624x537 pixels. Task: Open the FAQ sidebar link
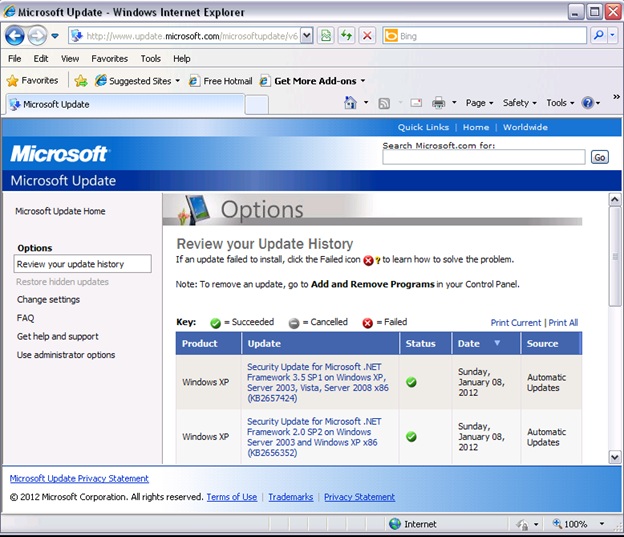click(x=25, y=318)
